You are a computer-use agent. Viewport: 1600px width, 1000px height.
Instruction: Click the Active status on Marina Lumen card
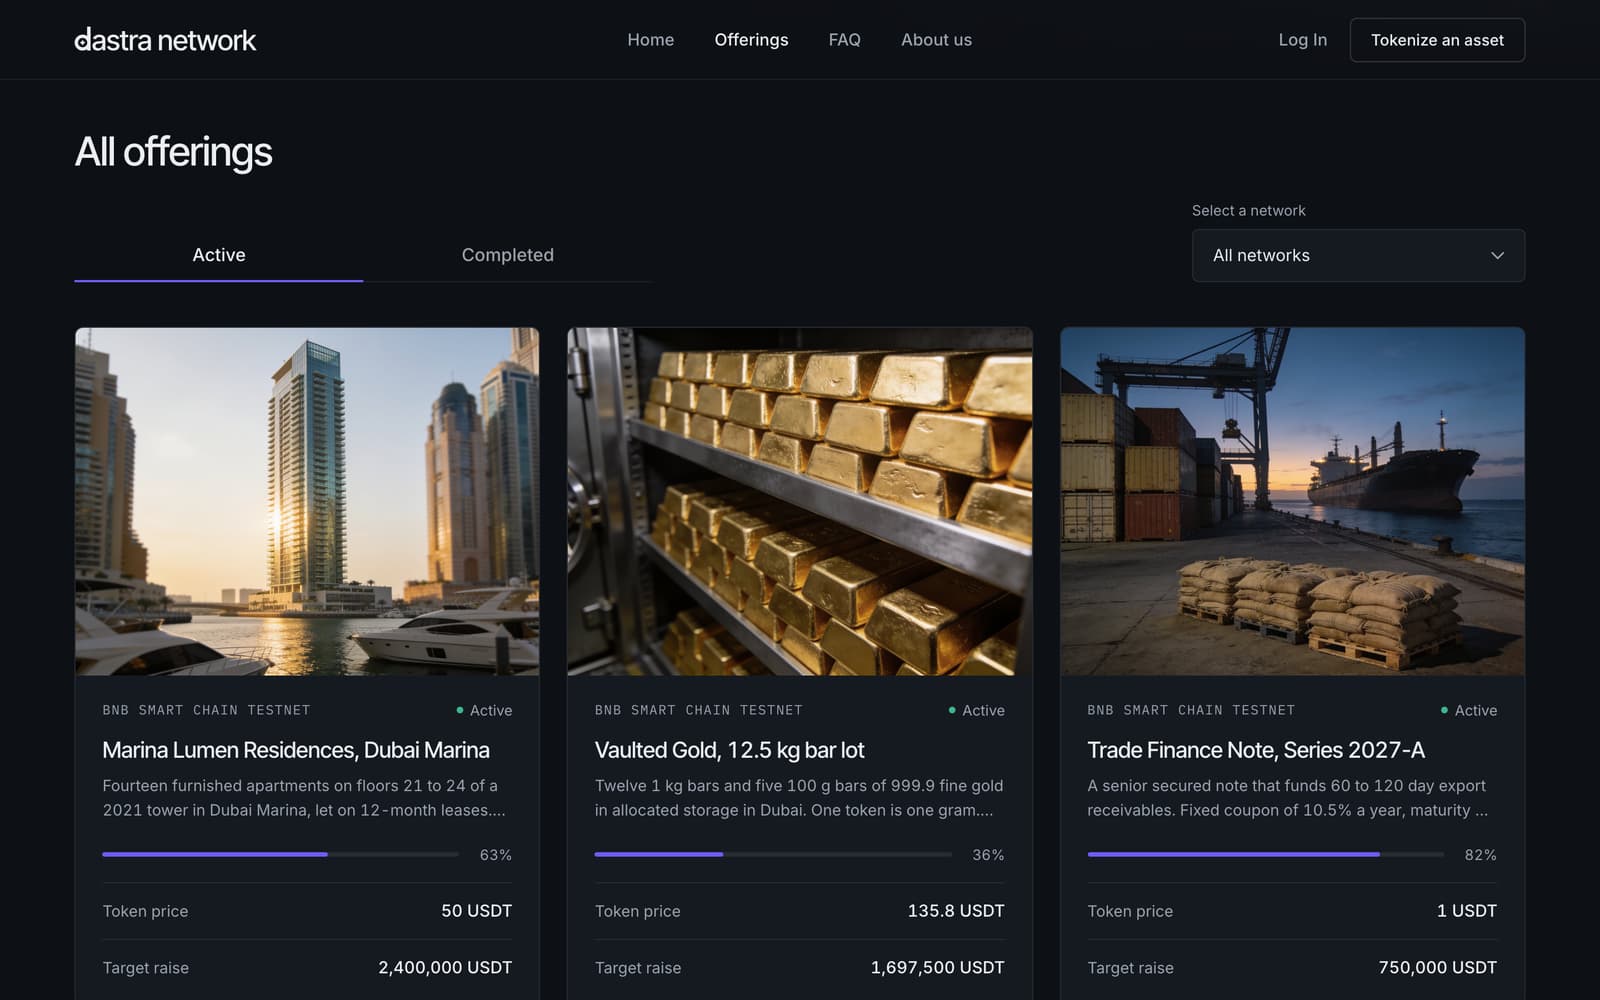(484, 710)
